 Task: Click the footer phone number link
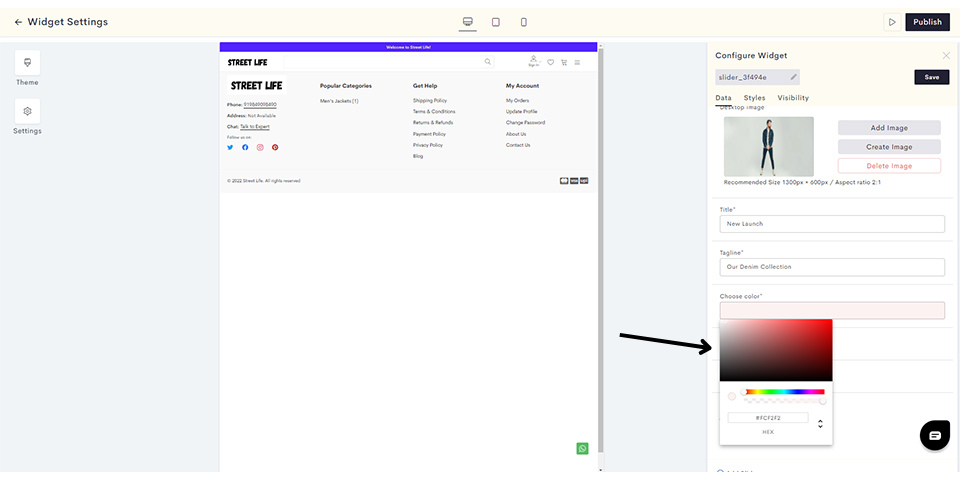coord(260,105)
